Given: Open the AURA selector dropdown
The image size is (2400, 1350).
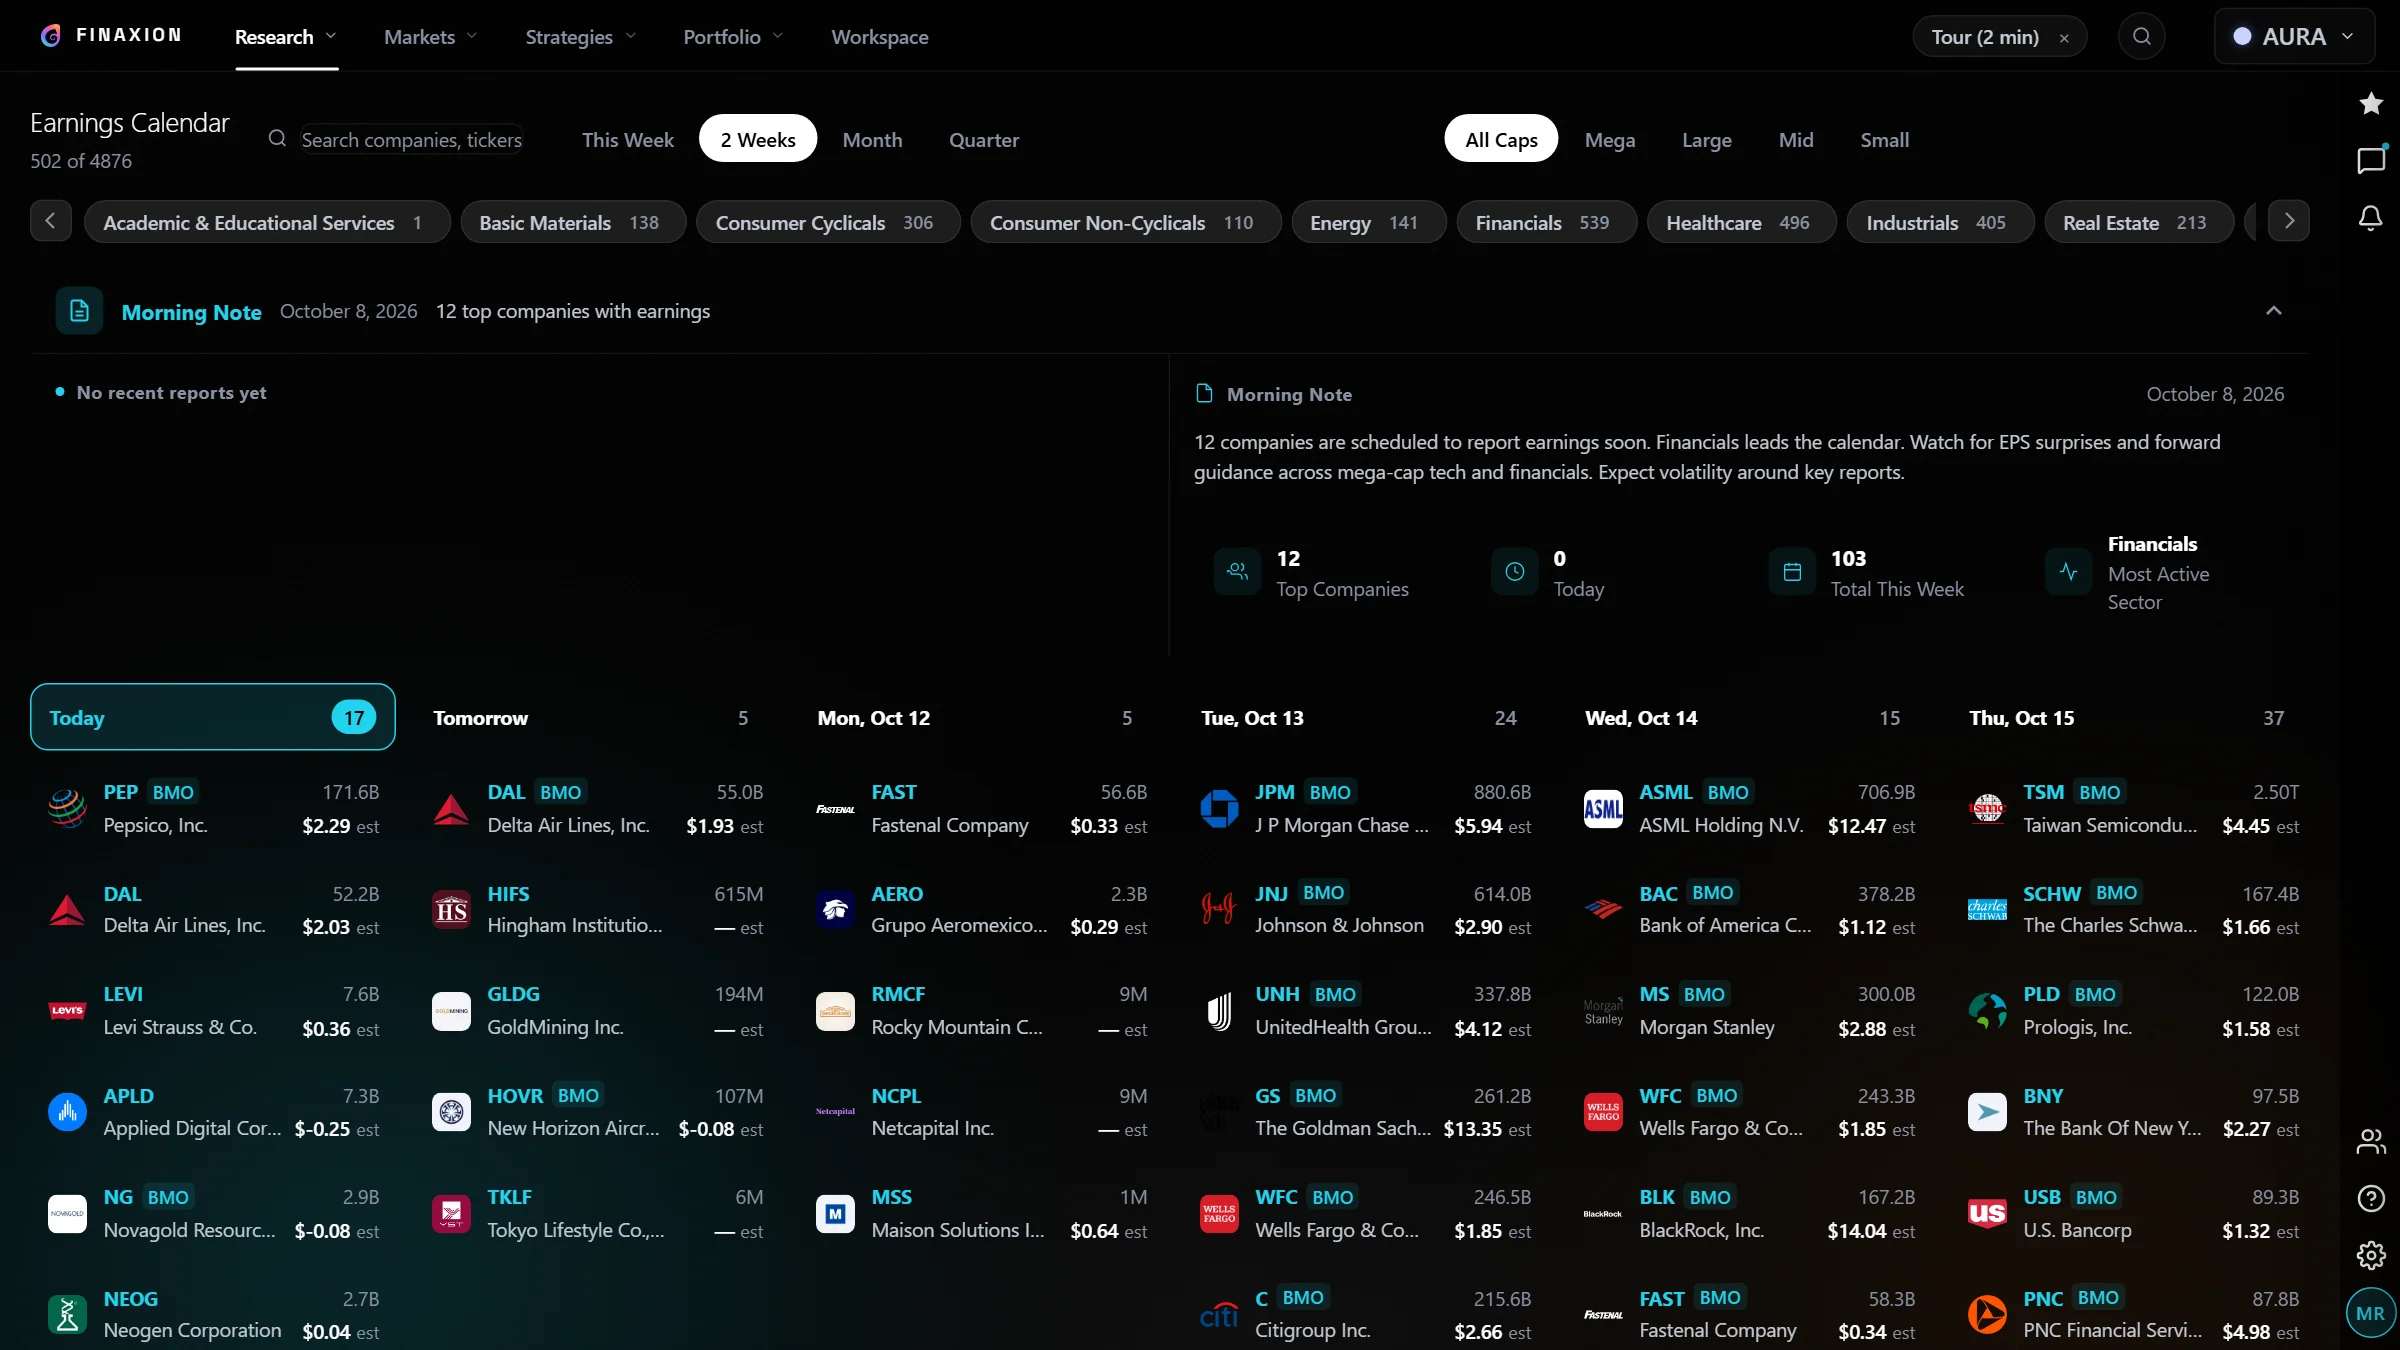Looking at the screenshot, I should [x=2294, y=37].
